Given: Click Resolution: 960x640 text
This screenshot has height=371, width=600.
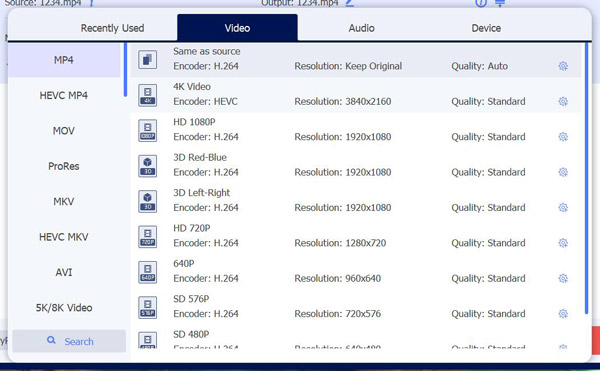Looking at the screenshot, I should pyautogui.click(x=338, y=278).
